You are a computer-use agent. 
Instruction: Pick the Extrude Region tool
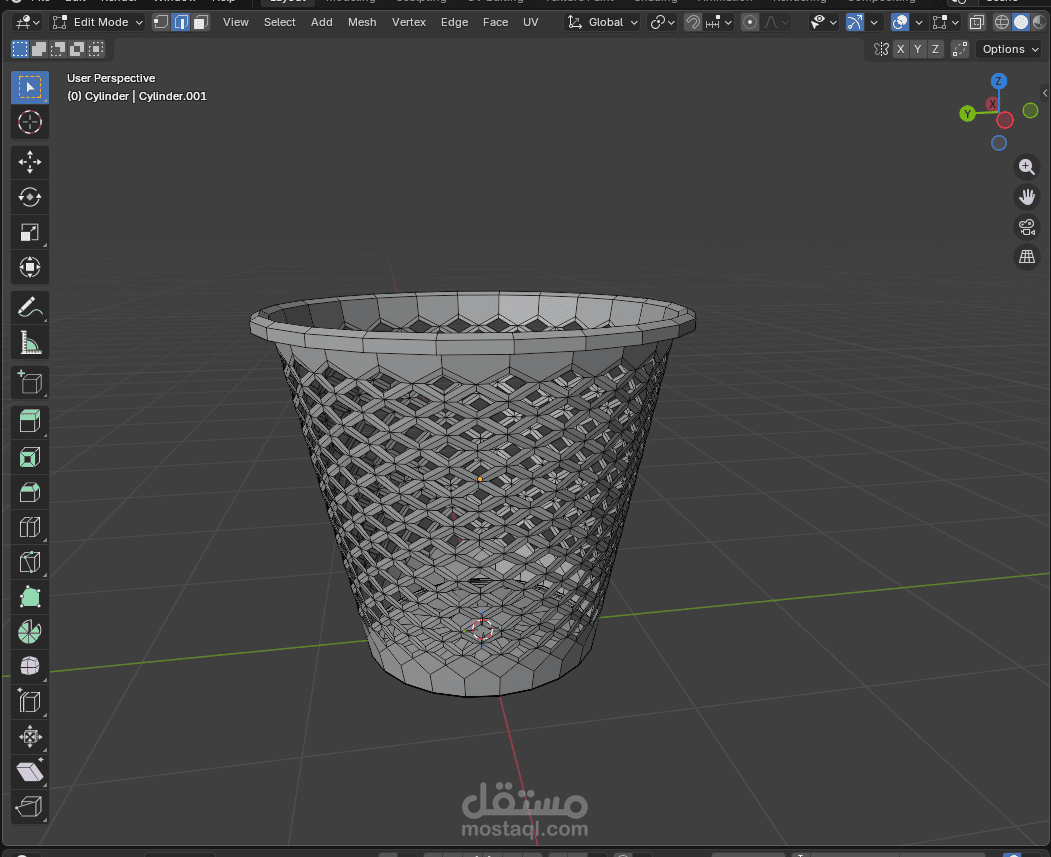[x=30, y=422]
